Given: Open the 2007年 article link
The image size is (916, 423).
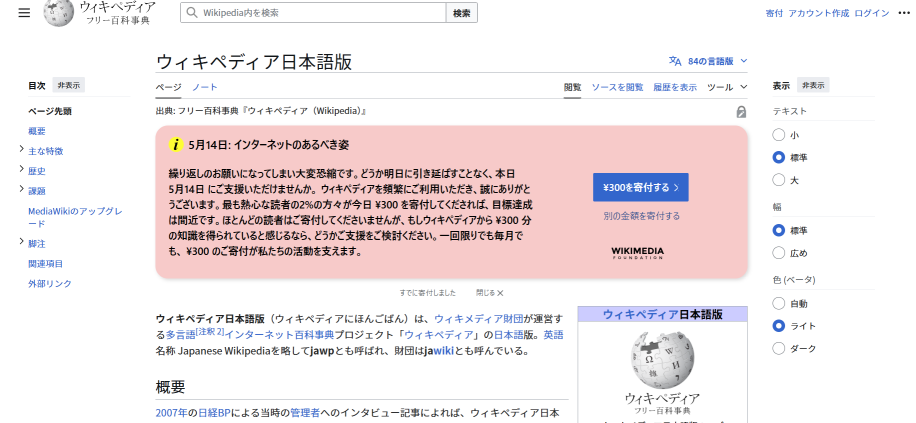Looking at the screenshot, I should (x=172, y=412).
